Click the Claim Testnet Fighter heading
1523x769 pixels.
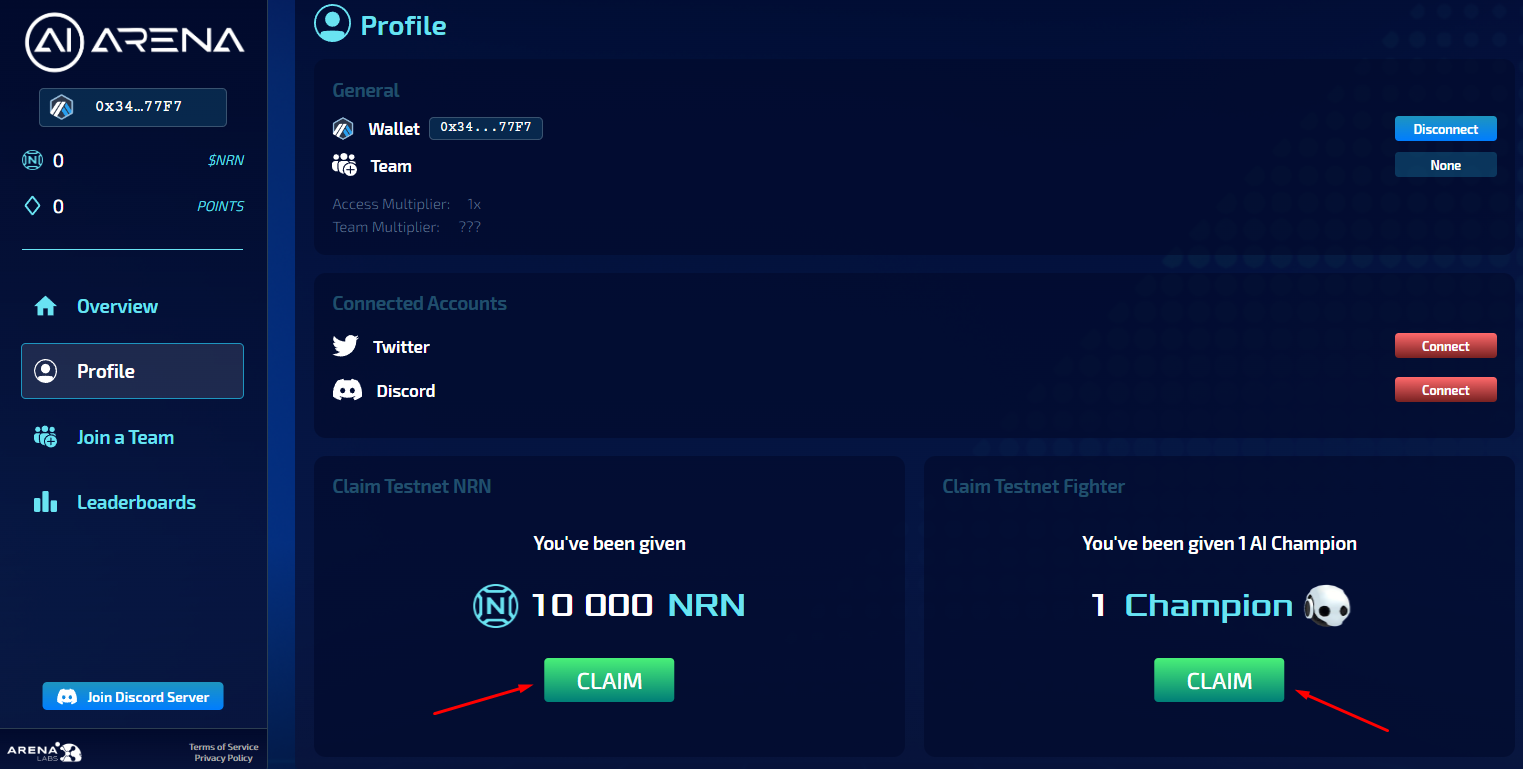[1033, 486]
